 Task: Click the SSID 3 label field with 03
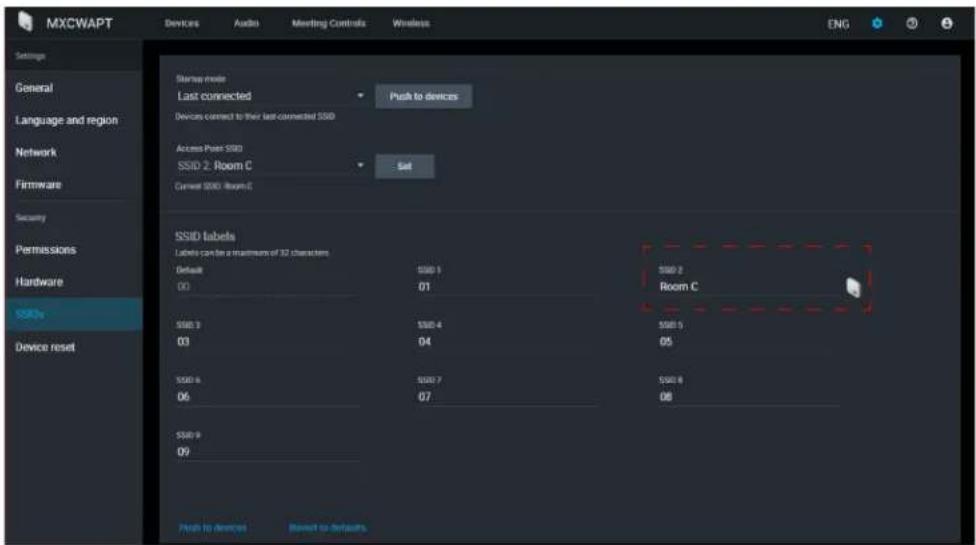click(x=268, y=342)
